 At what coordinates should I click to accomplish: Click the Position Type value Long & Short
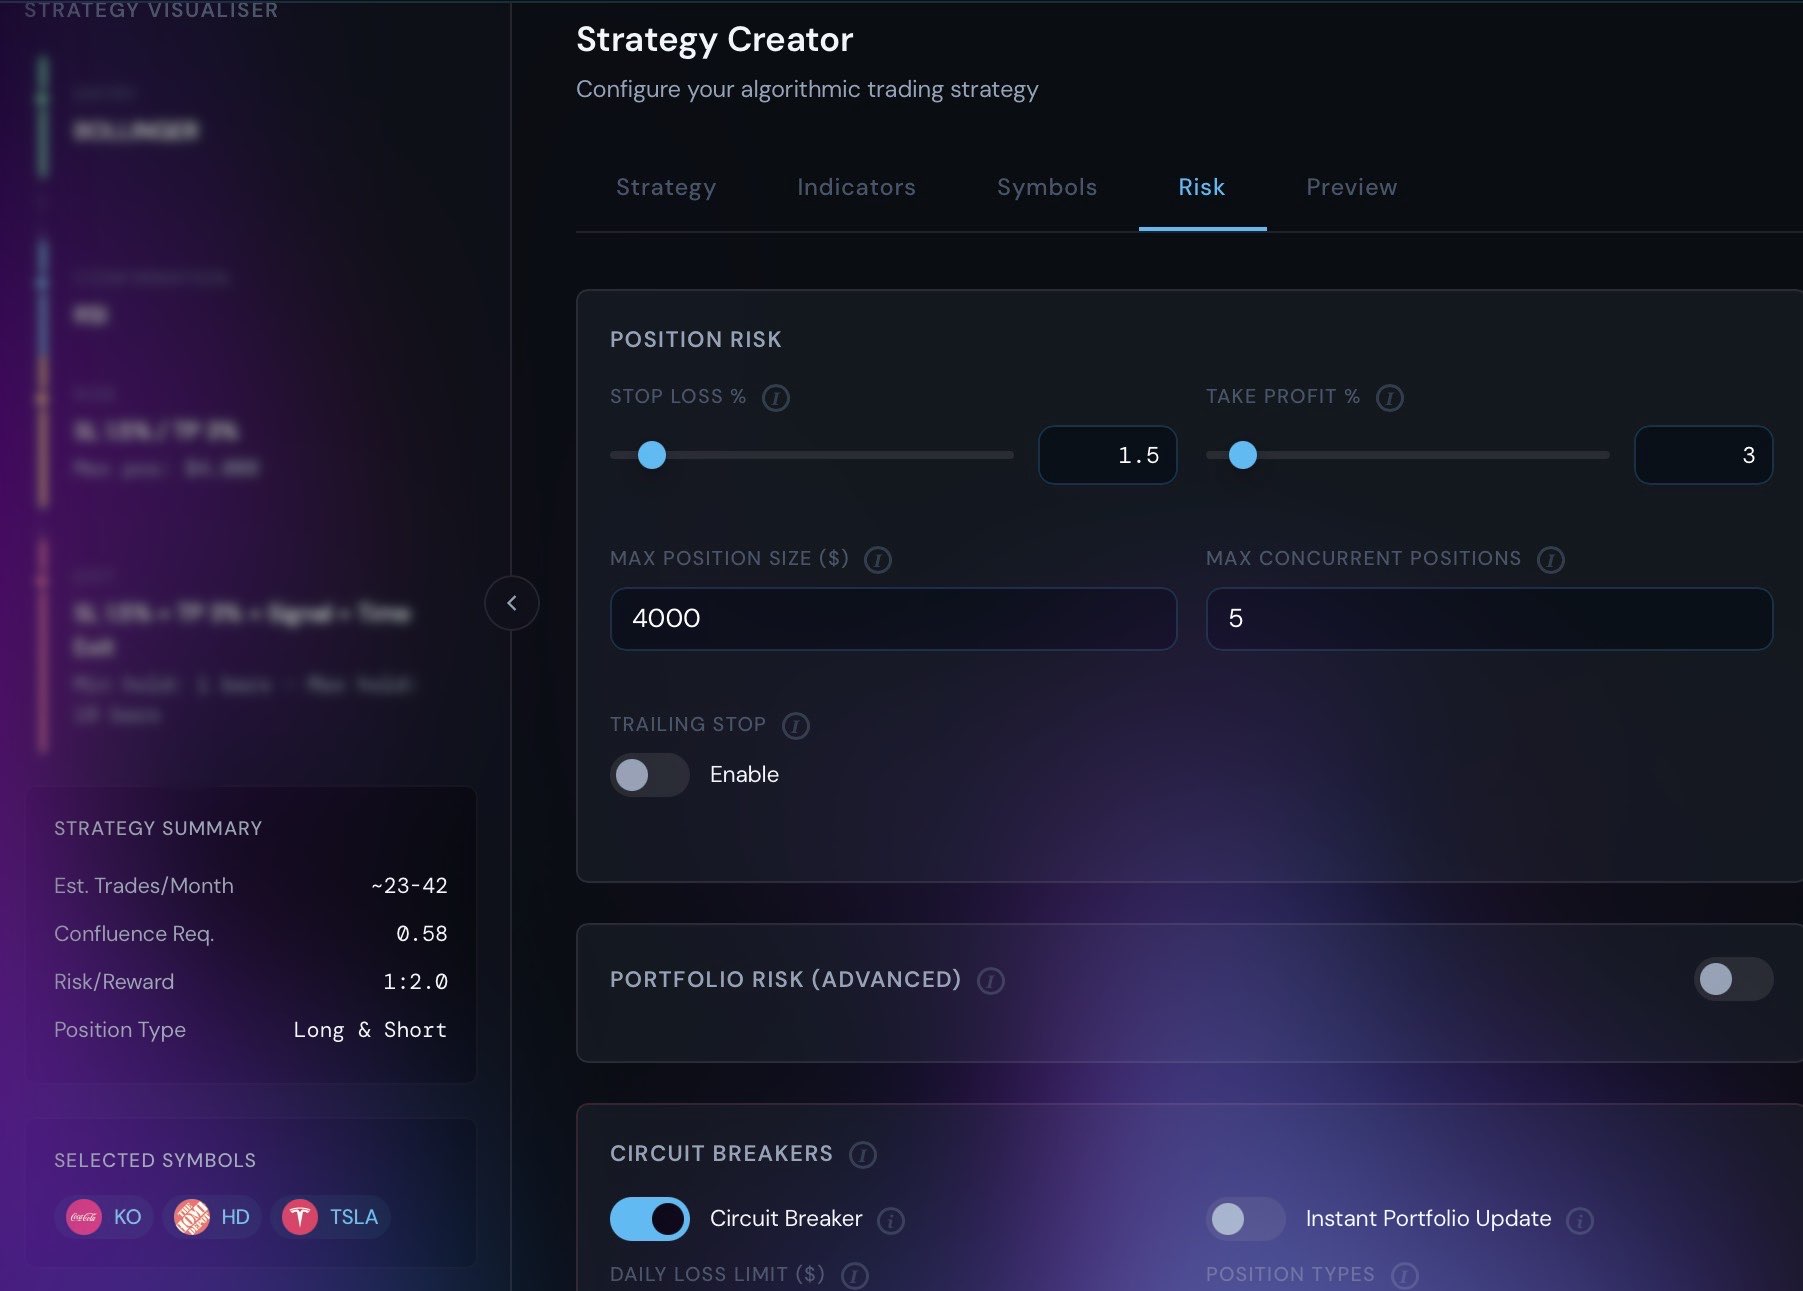370,1030
